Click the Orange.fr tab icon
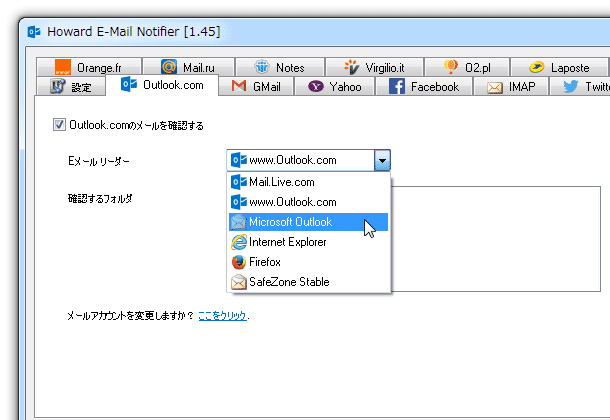610x420 pixels. pos(63,67)
